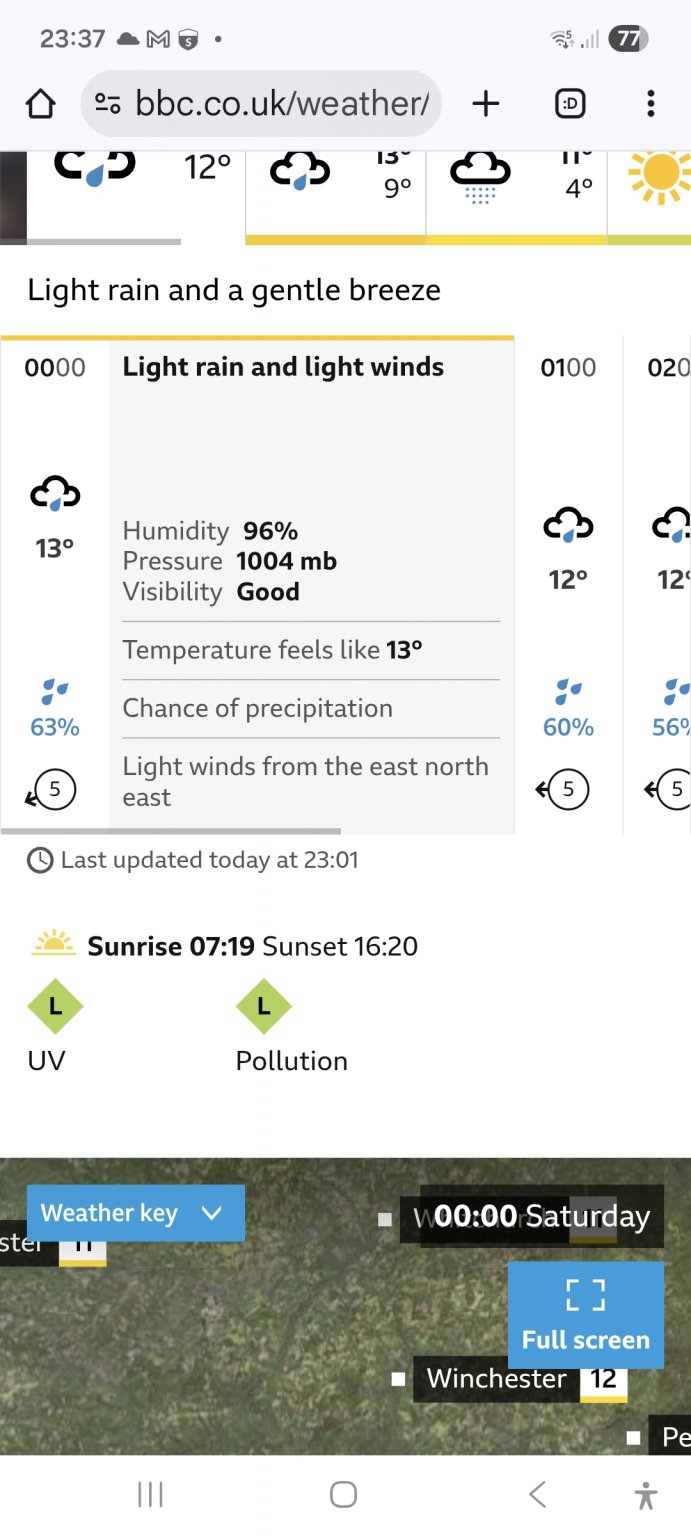Expand the 0100 hourly forecast slot
The height and width of the screenshot is (1536, 691).
click(568, 580)
